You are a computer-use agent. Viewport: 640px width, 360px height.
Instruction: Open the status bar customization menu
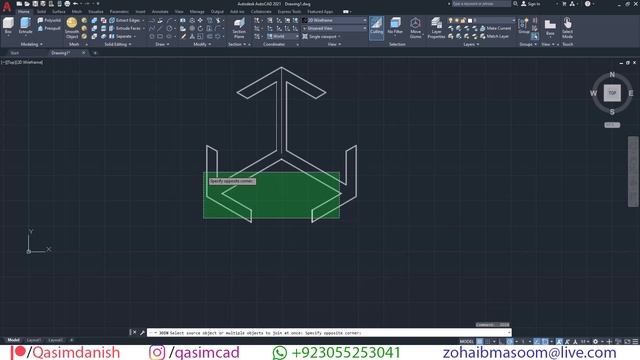pyautogui.click(x=636, y=341)
